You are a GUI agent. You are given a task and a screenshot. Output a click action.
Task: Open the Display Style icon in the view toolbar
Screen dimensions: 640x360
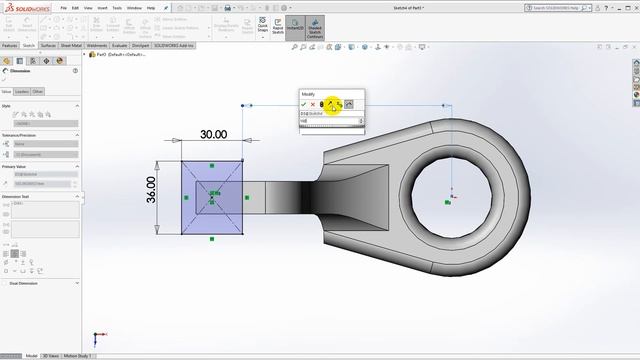pyautogui.click(x=365, y=47)
